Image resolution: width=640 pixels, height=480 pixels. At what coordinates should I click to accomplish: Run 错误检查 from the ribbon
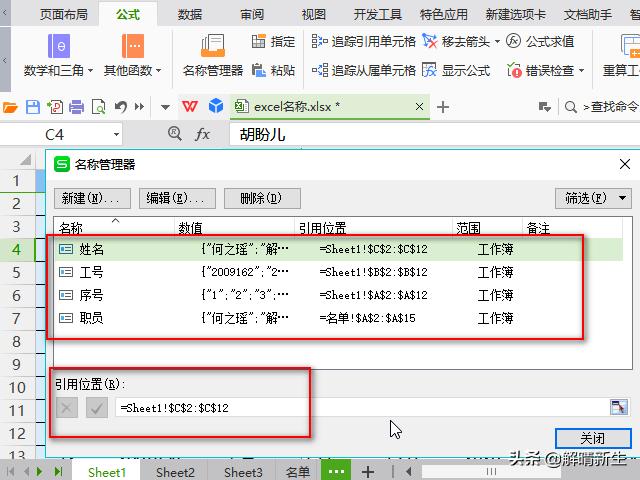(x=540, y=70)
